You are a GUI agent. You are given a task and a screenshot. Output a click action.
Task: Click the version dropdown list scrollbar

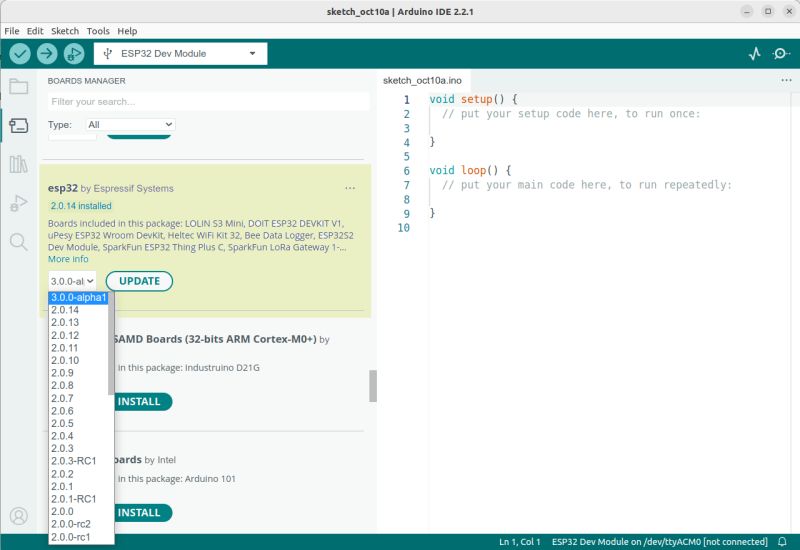click(111, 344)
